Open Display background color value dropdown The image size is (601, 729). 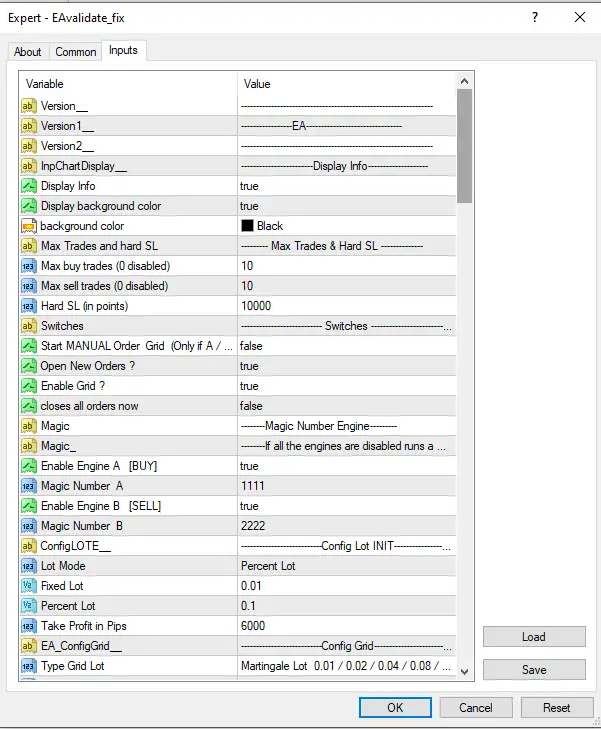pyautogui.click(x=345, y=206)
